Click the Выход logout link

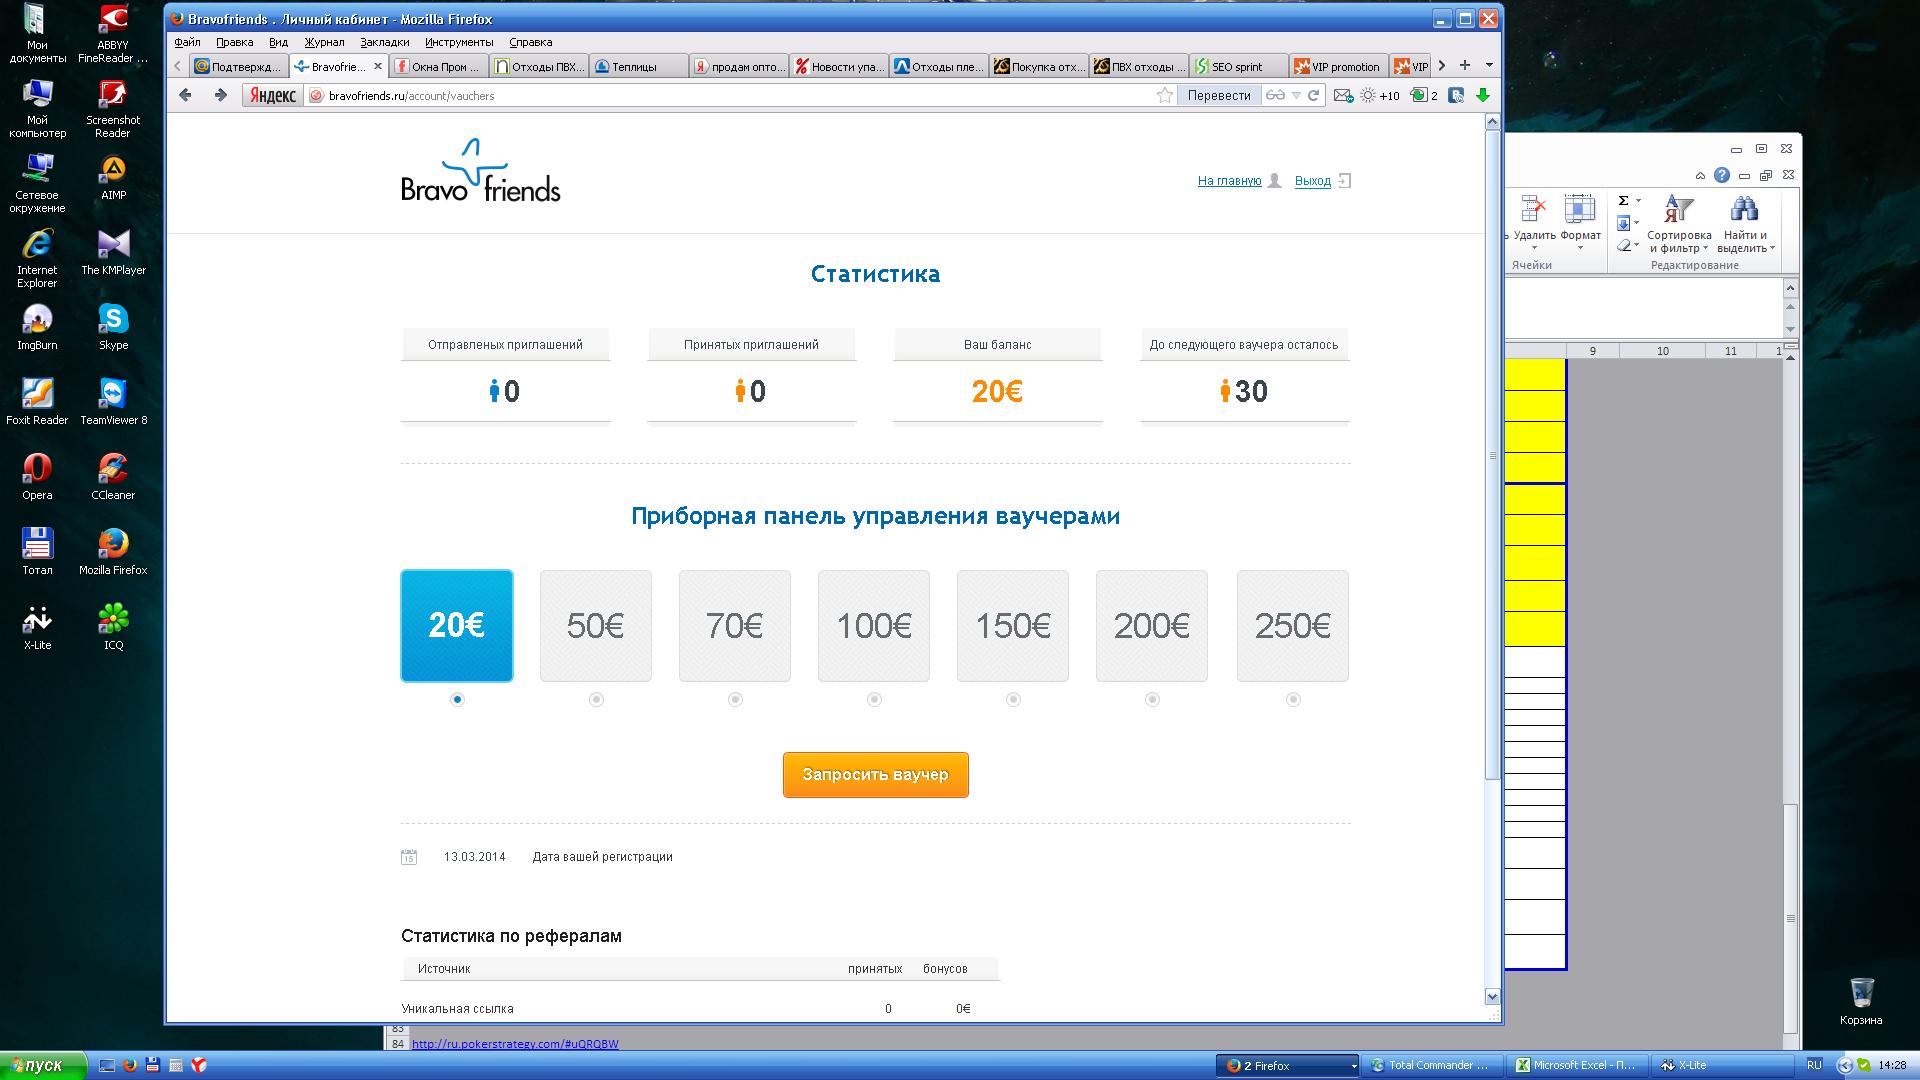(1312, 181)
